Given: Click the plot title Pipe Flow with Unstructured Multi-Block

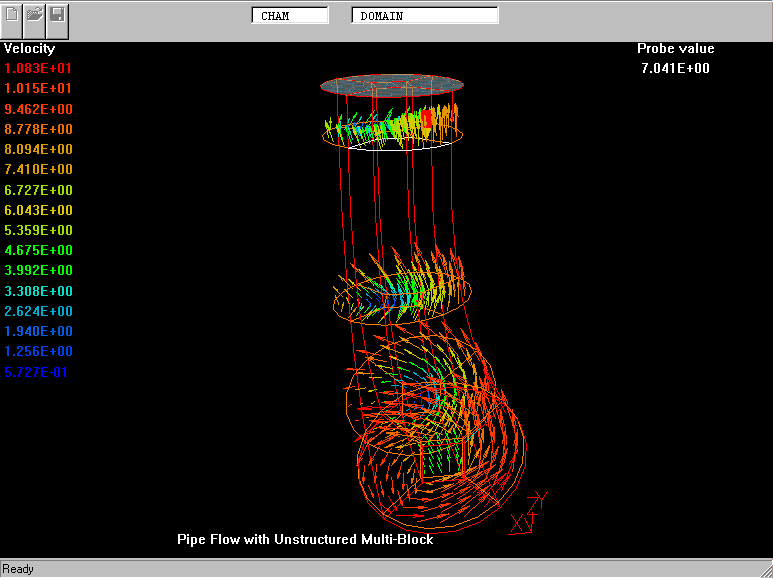Looking at the screenshot, I should coord(305,539).
